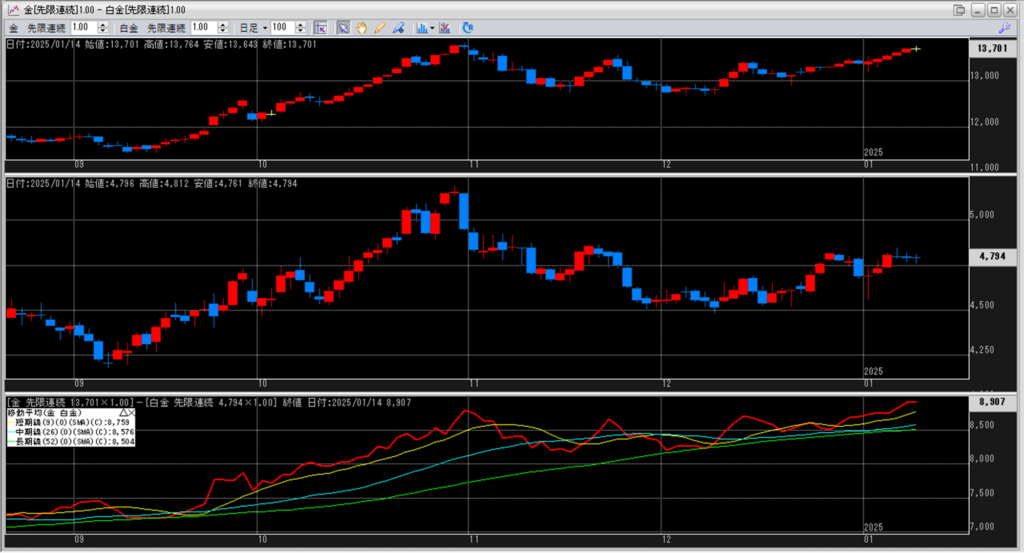Click the 13,000 axis label on gold chart
This screenshot has height=553, width=1024.
(984, 76)
